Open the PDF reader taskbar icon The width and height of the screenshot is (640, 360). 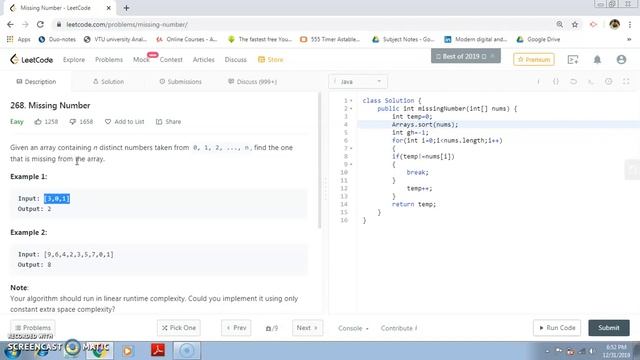158,350
